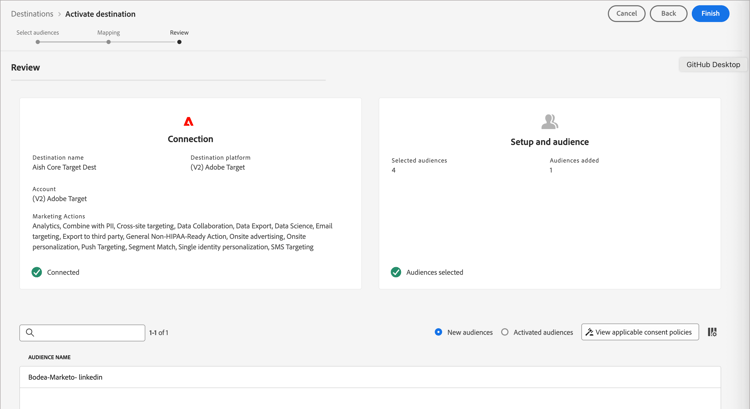Image resolution: width=750 pixels, height=409 pixels.
Task: Go to the Mapping step
Action: [109, 33]
